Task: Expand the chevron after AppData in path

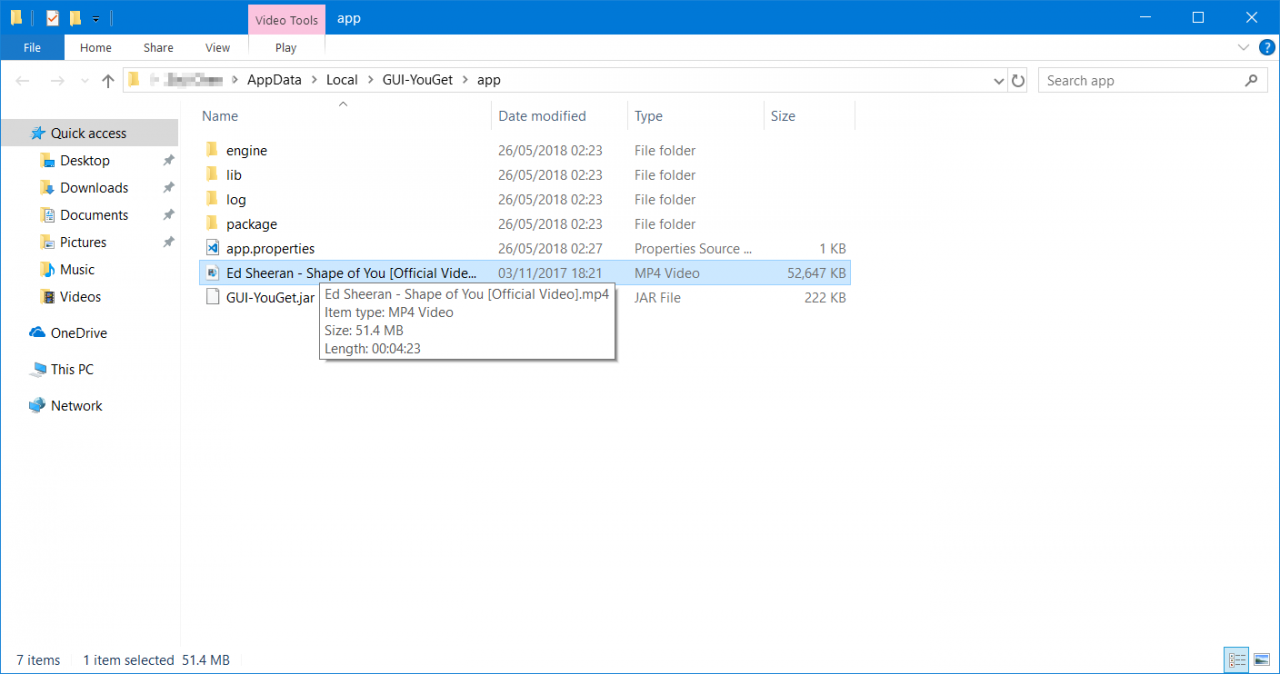Action: (314, 80)
